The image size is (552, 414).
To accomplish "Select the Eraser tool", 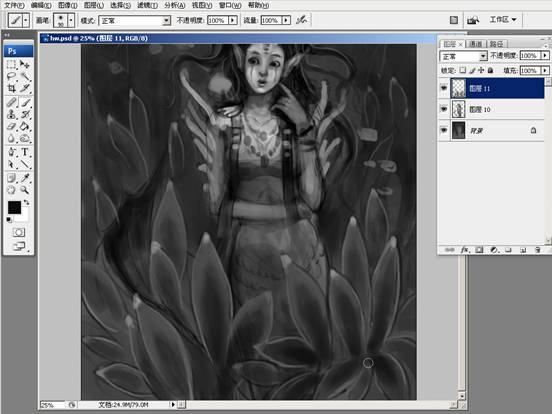I will tap(11, 126).
